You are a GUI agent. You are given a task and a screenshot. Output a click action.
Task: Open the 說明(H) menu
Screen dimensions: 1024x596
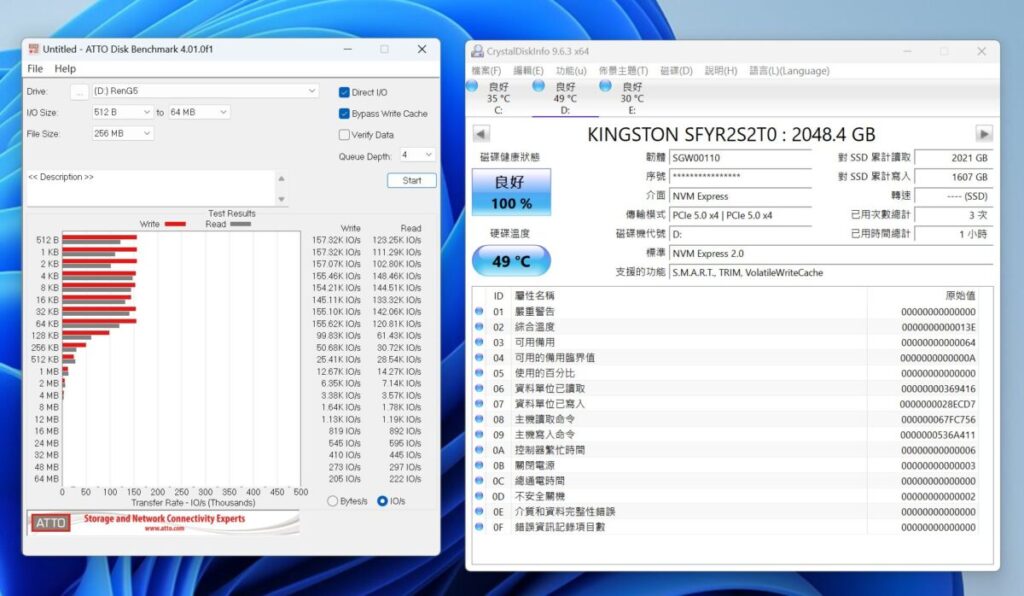[721, 71]
